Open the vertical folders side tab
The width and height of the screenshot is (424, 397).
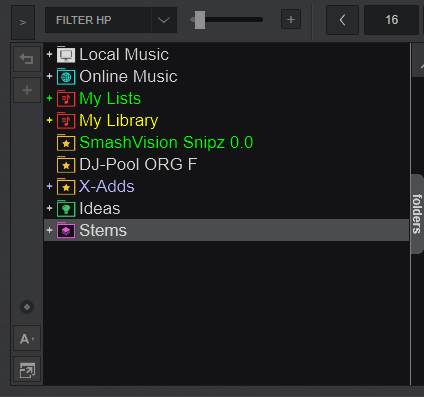click(417, 214)
